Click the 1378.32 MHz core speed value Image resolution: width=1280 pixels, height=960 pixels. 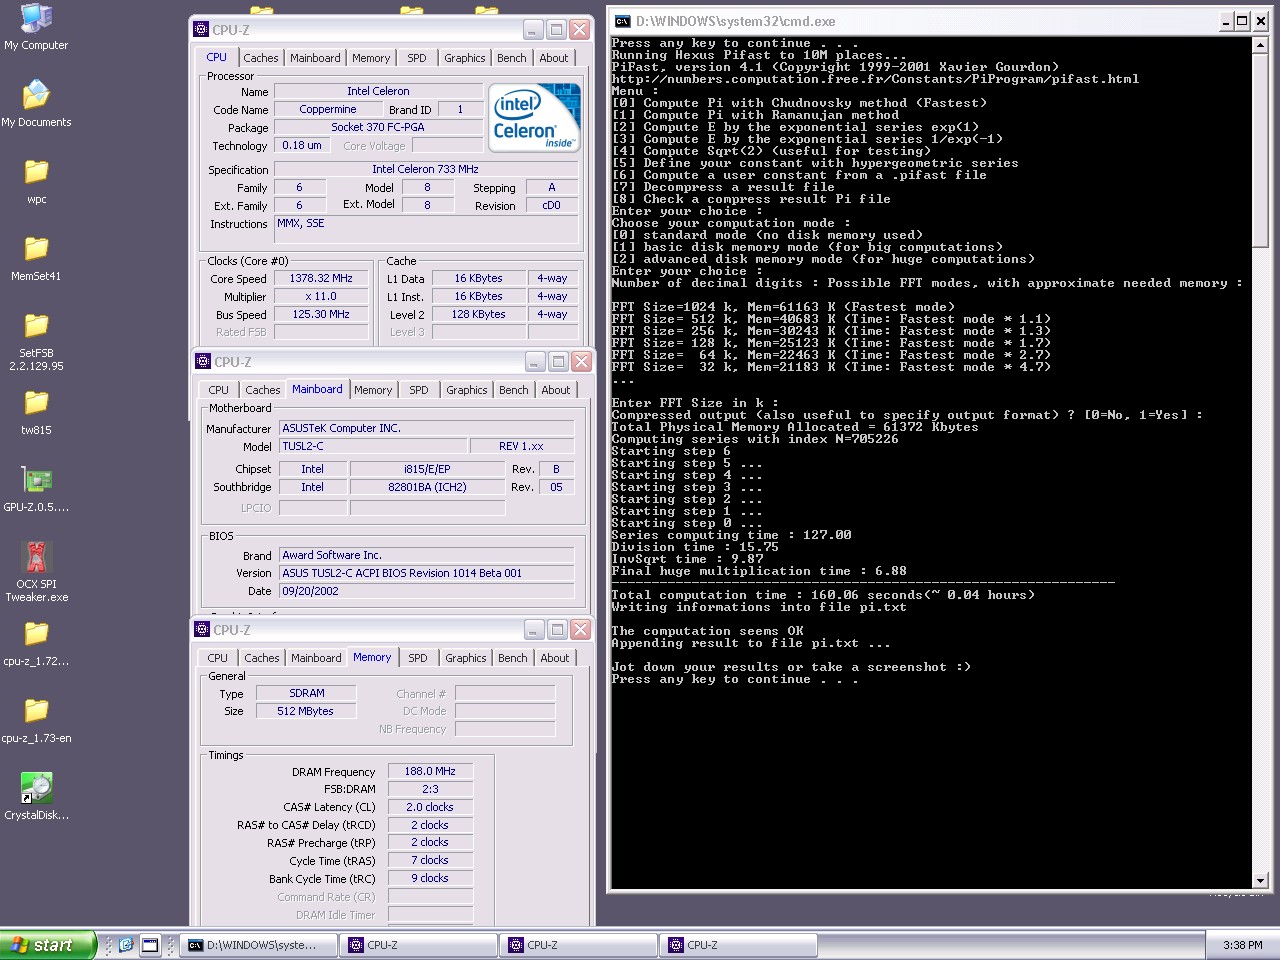pyautogui.click(x=321, y=278)
